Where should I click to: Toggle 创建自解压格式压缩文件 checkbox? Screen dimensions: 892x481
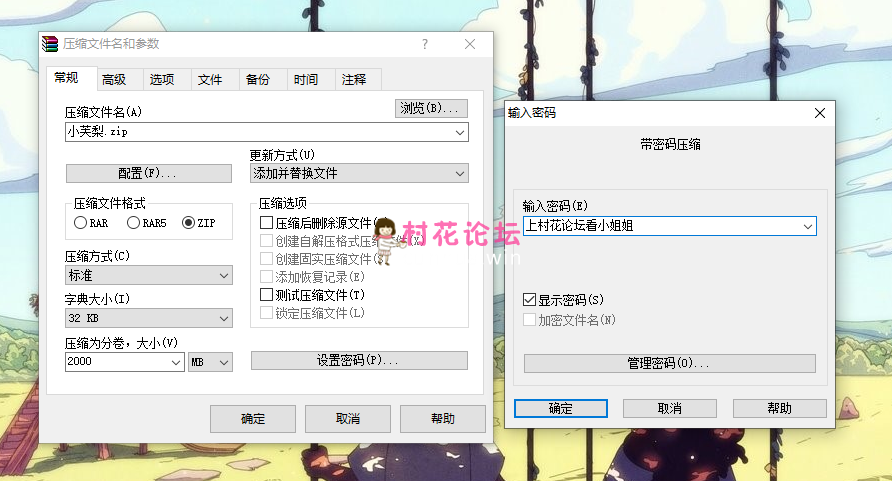266,240
